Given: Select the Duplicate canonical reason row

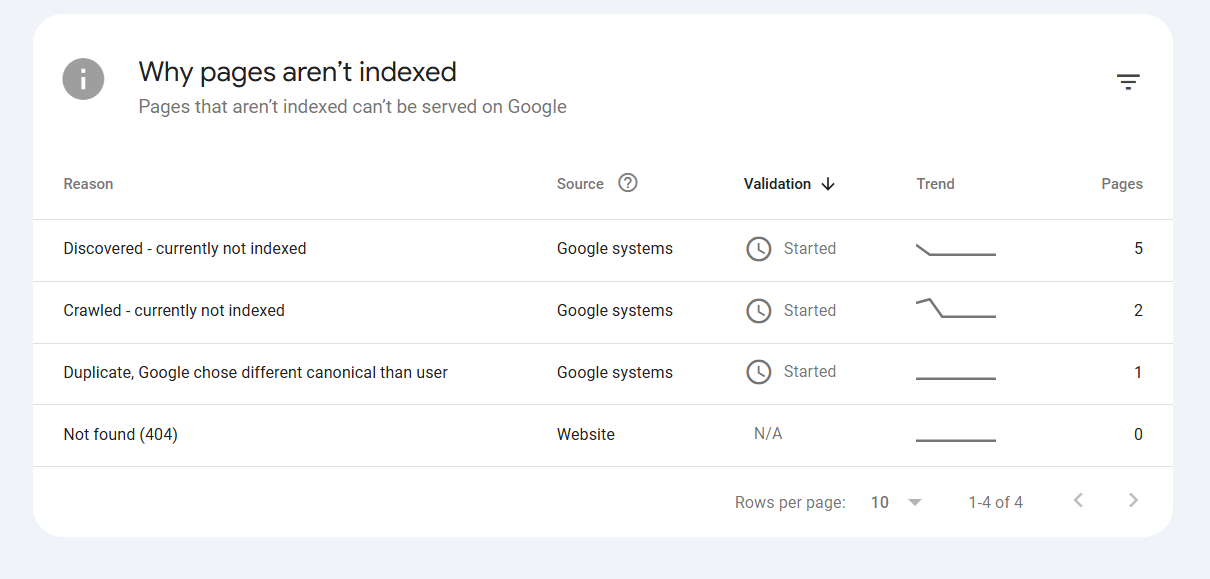Looking at the screenshot, I should click(x=255, y=373).
